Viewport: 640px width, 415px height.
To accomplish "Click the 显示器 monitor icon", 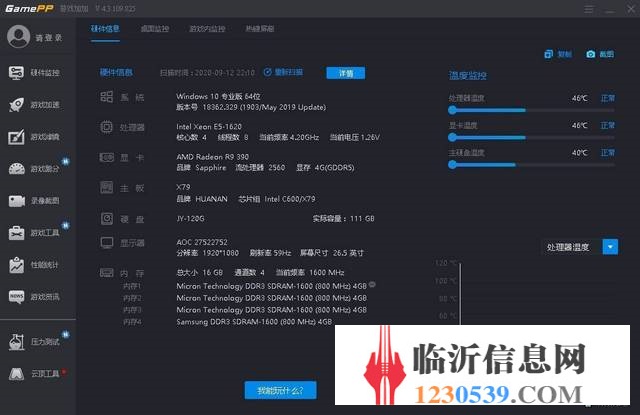I will tap(107, 243).
